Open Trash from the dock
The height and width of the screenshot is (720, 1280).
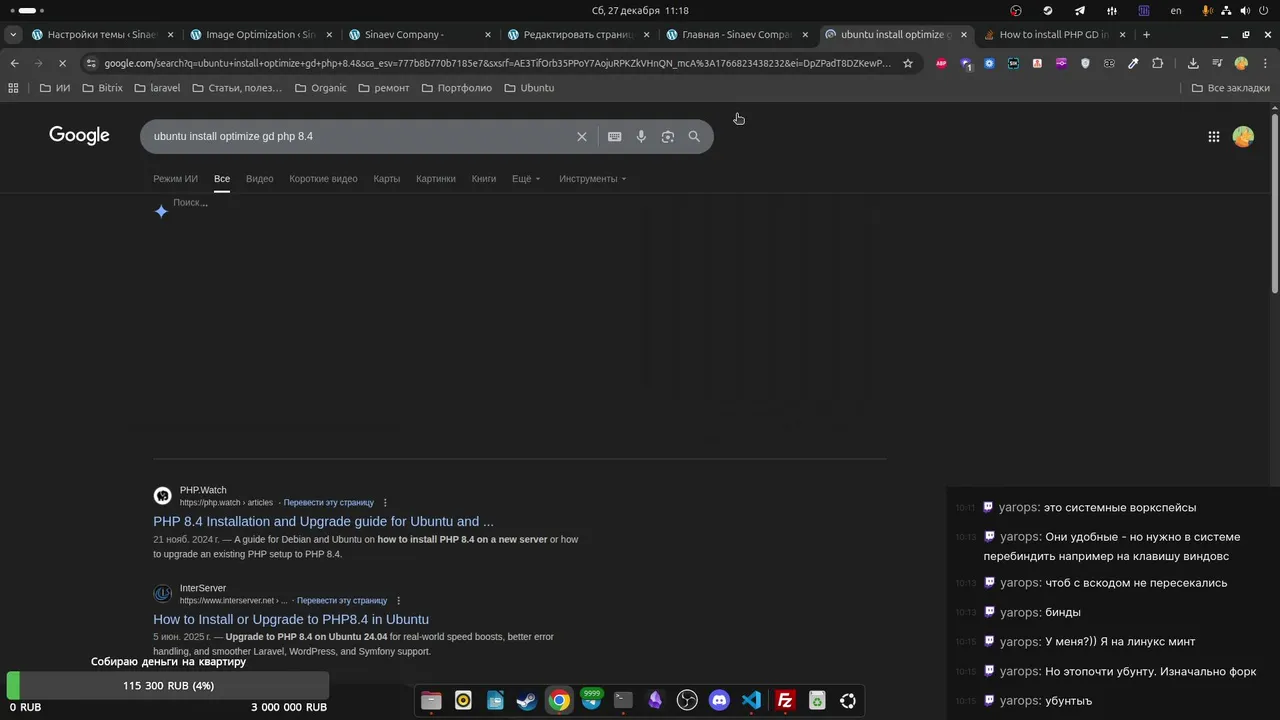pyautogui.click(x=817, y=701)
